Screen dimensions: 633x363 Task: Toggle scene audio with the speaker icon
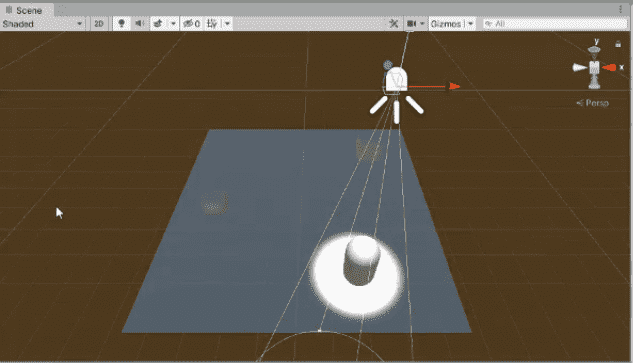pos(140,24)
